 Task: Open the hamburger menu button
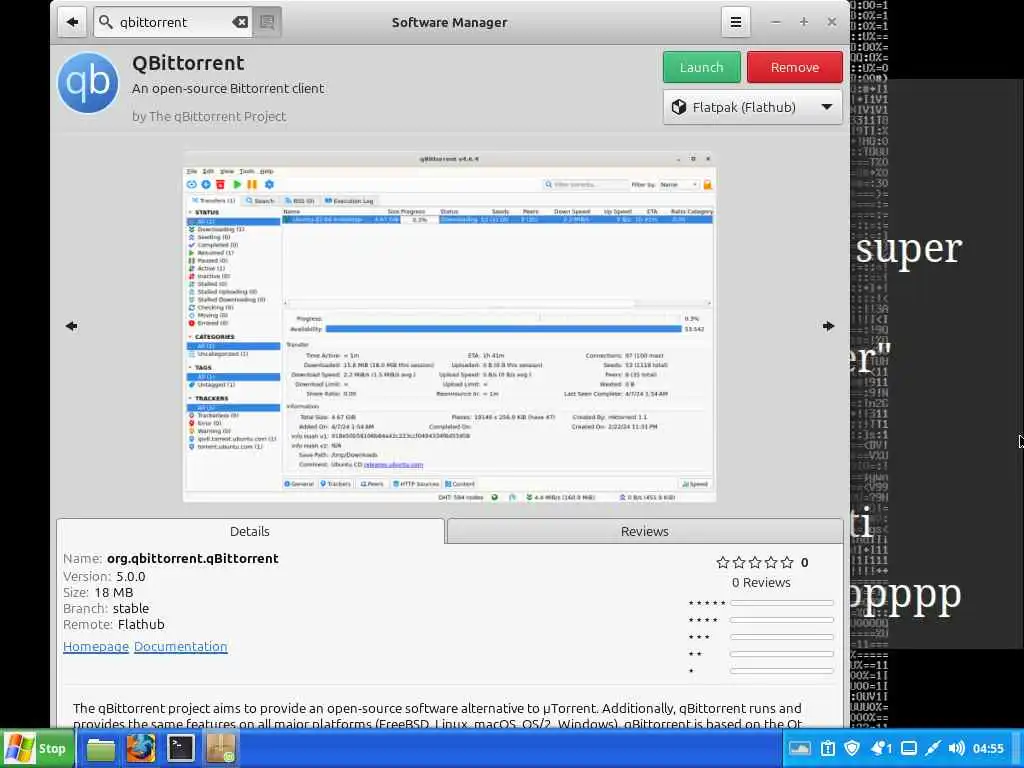pos(735,22)
